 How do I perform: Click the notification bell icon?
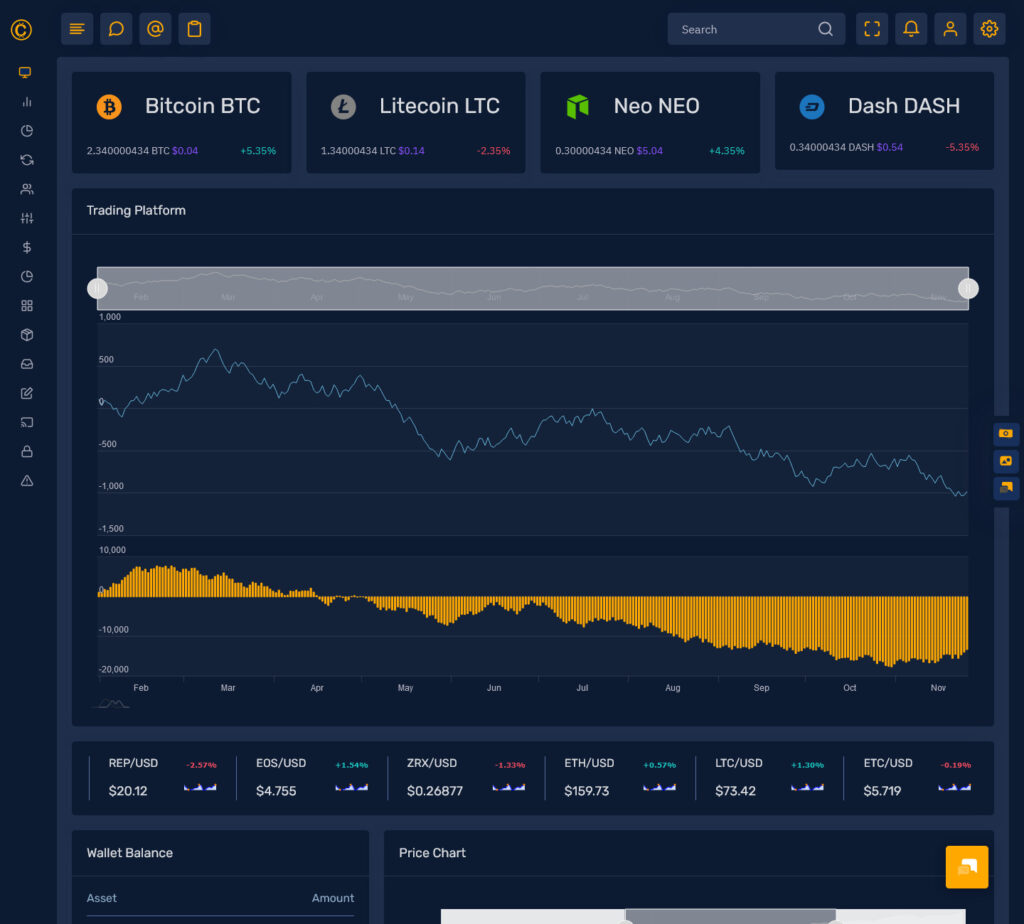(910, 28)
